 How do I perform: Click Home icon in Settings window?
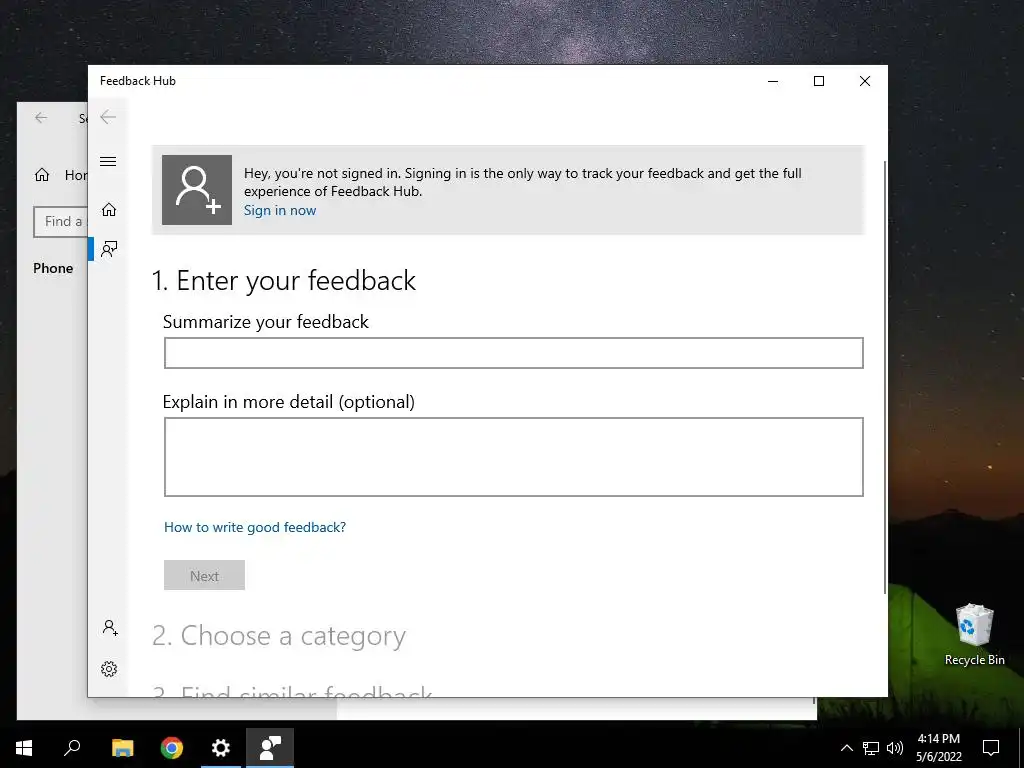pos(42,174)
